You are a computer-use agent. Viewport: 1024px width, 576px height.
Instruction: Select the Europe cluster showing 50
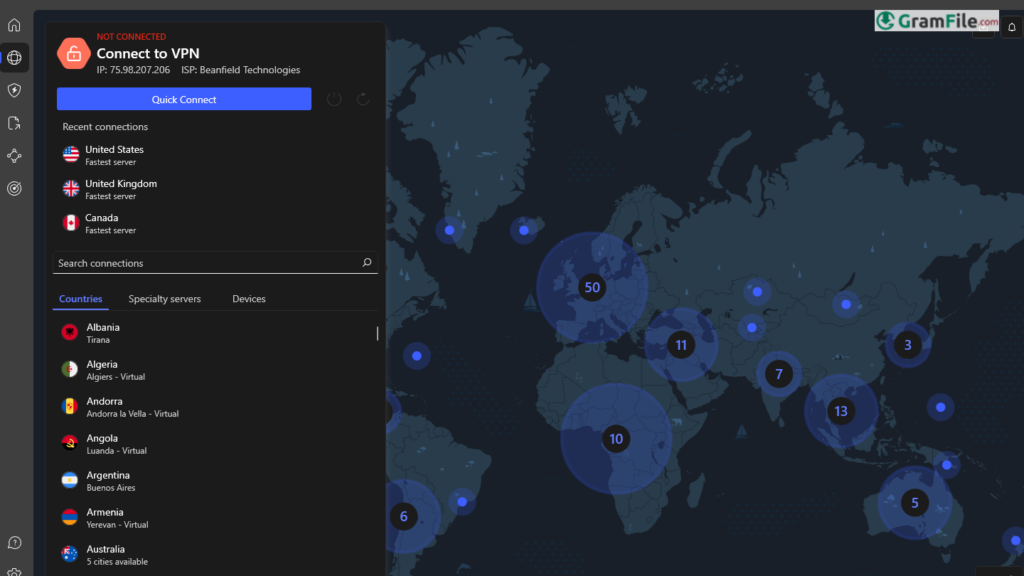[592, 287]
